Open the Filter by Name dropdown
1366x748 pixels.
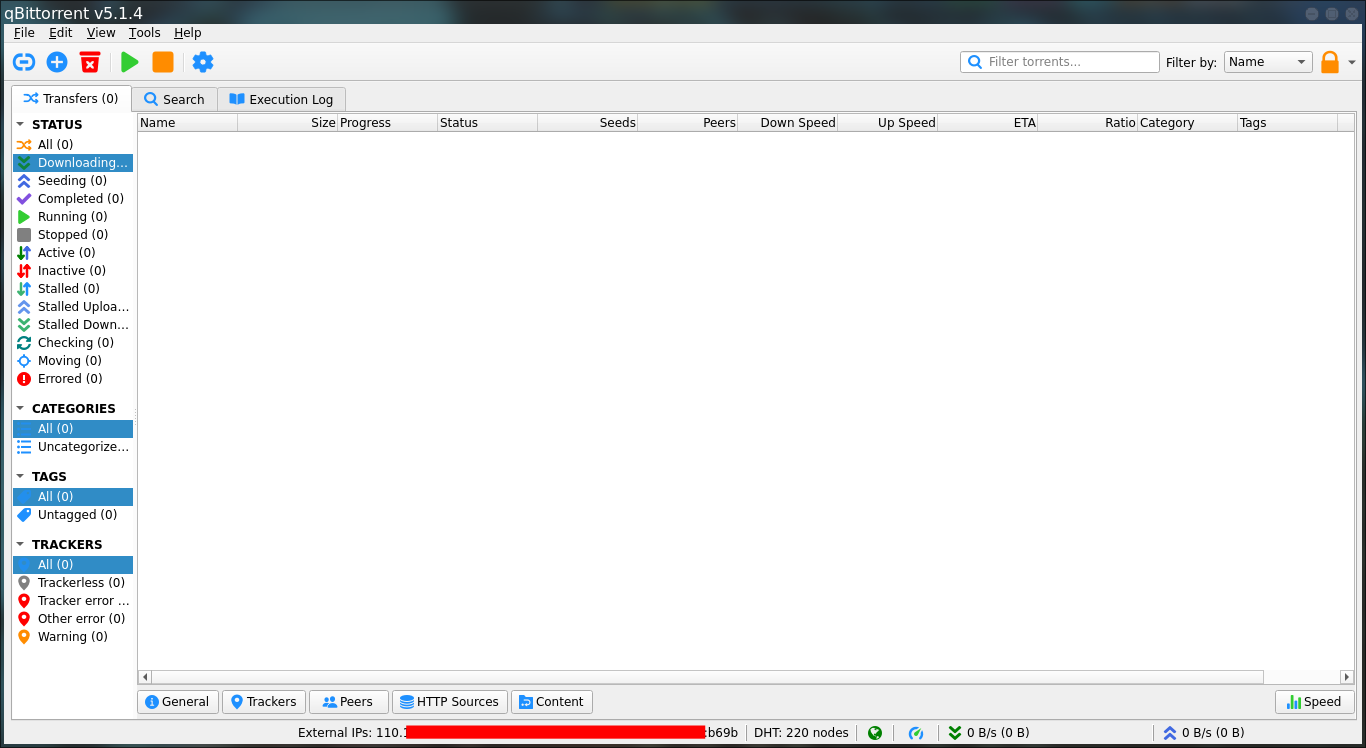pos(1268,62)
